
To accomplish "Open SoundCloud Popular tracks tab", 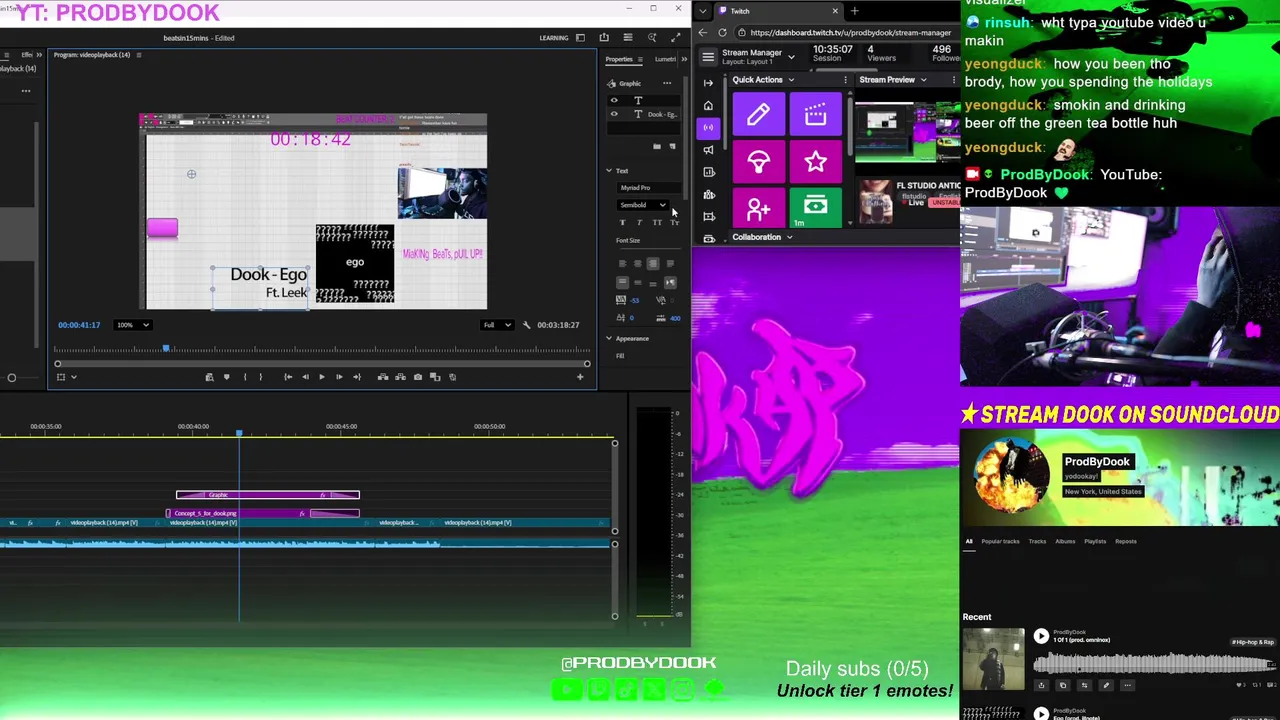I will coord(1000,542).
